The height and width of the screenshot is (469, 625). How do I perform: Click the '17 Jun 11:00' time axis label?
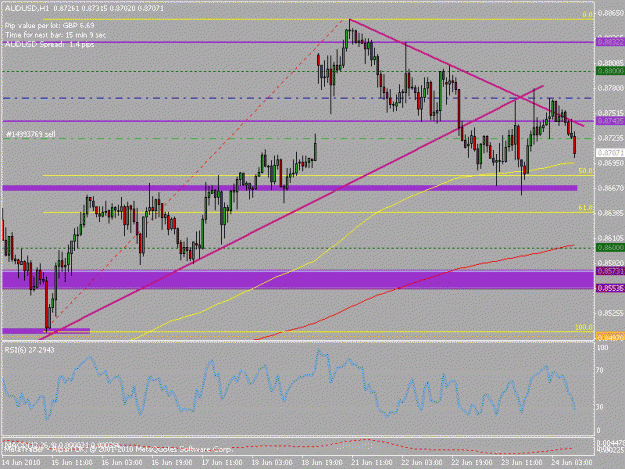222,462
